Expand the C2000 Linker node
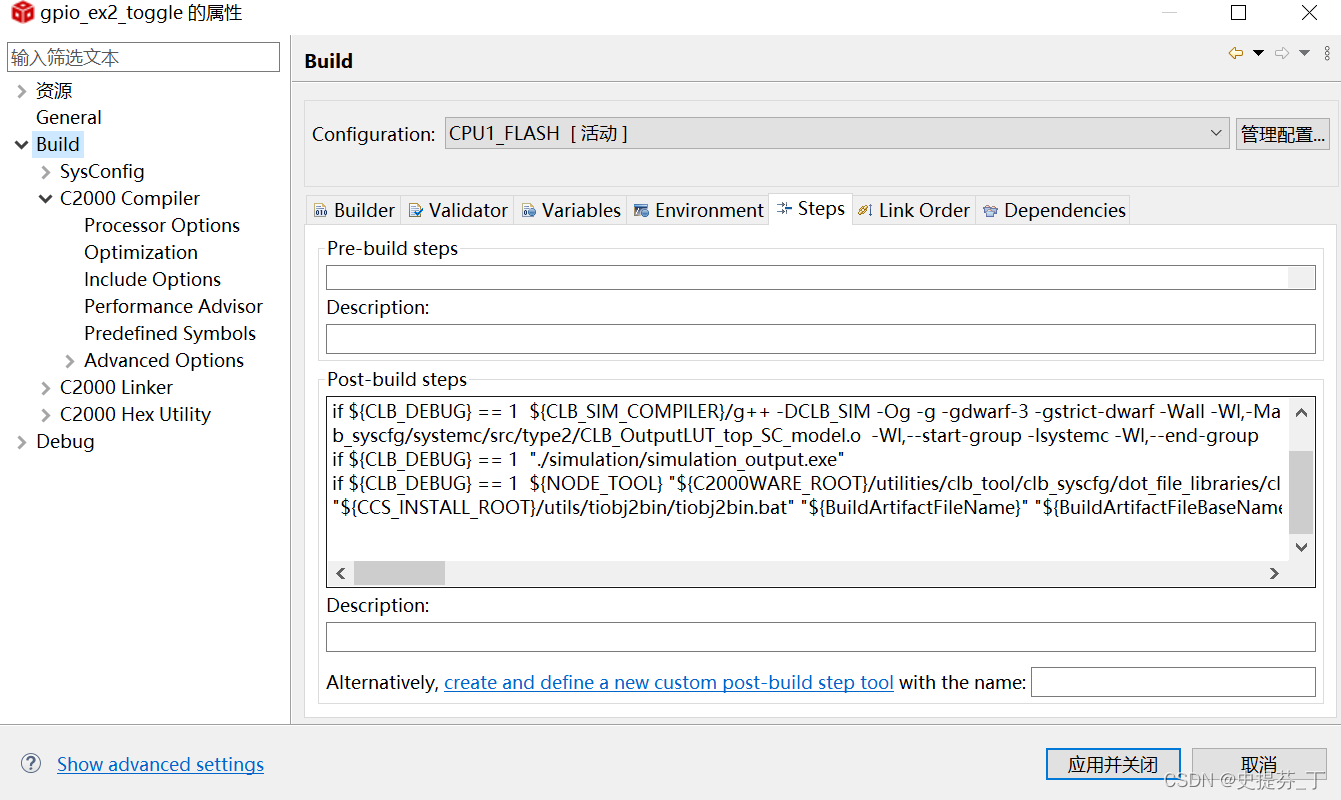Screen dimensions: 1341x800 pyautogui.click(x=45, y=388)
